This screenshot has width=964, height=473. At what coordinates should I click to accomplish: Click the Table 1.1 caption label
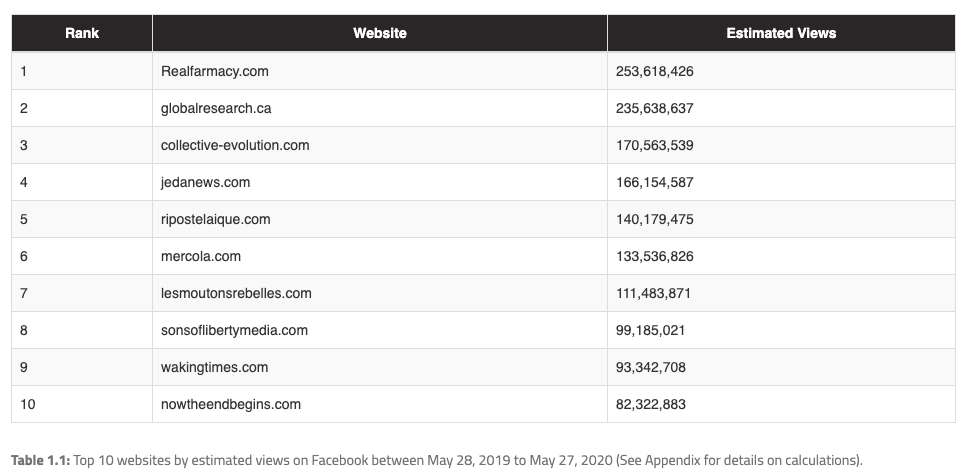coord(41,459)
